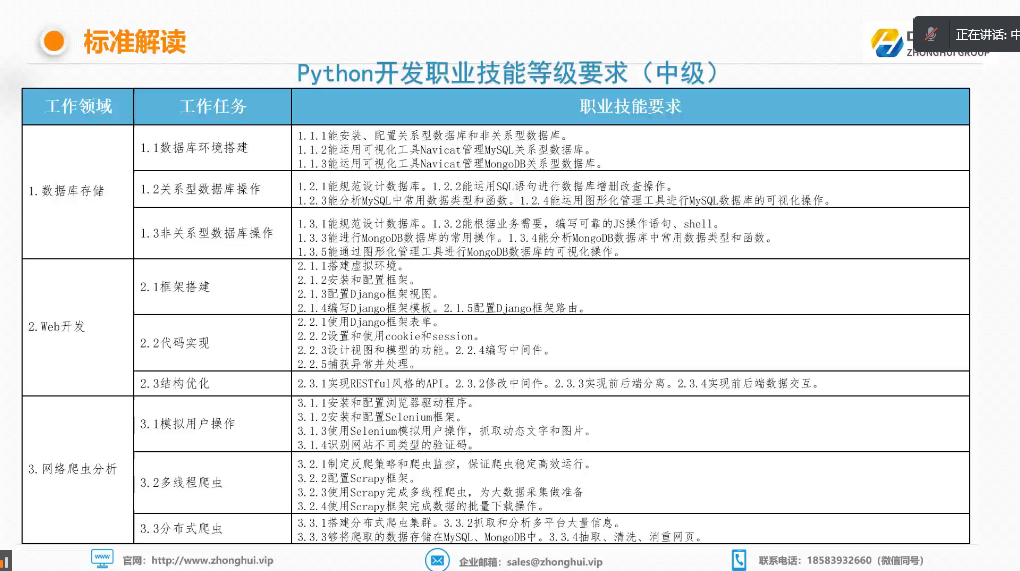Screen dimensions: 1020x571
Task: Click the orange circle beside 标准解读
Action: 55,42
